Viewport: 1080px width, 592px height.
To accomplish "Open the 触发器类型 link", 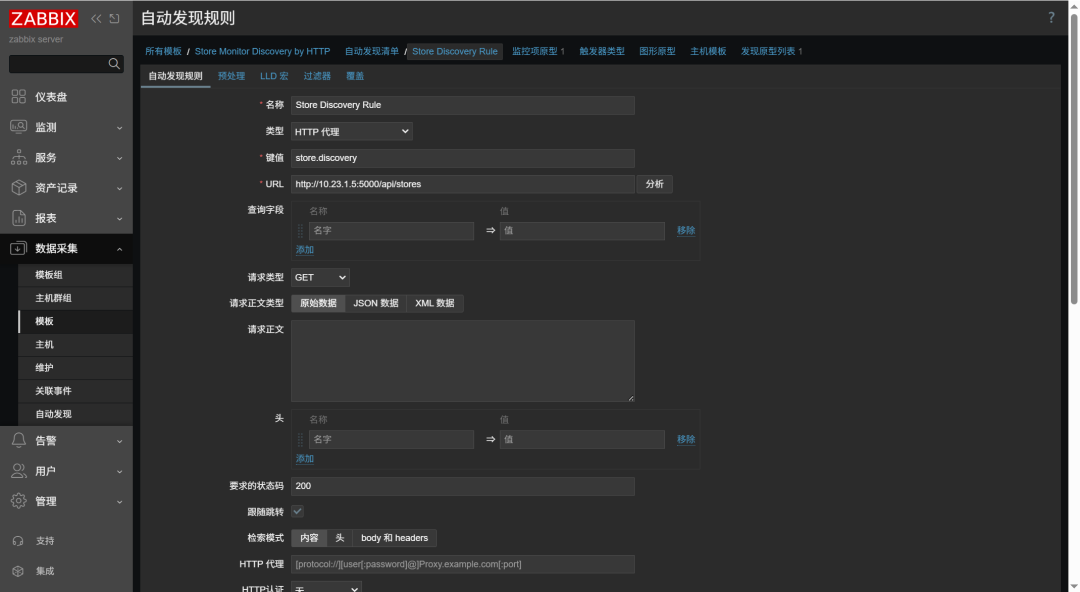I will 602,52.
